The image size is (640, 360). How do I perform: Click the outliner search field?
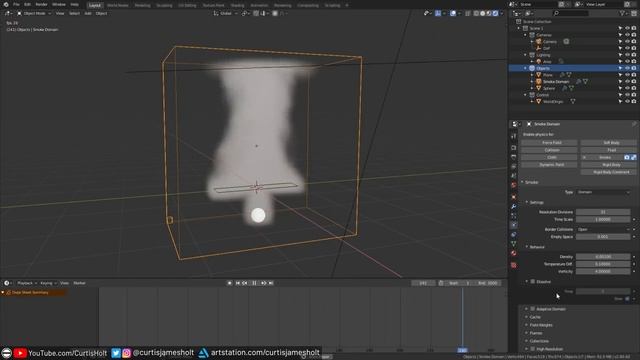[x=571, y=13]
